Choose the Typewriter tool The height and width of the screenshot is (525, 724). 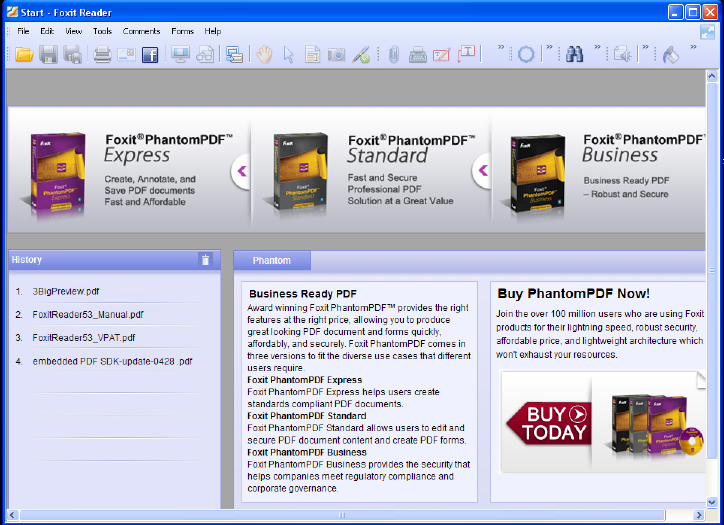click(417, 54)
